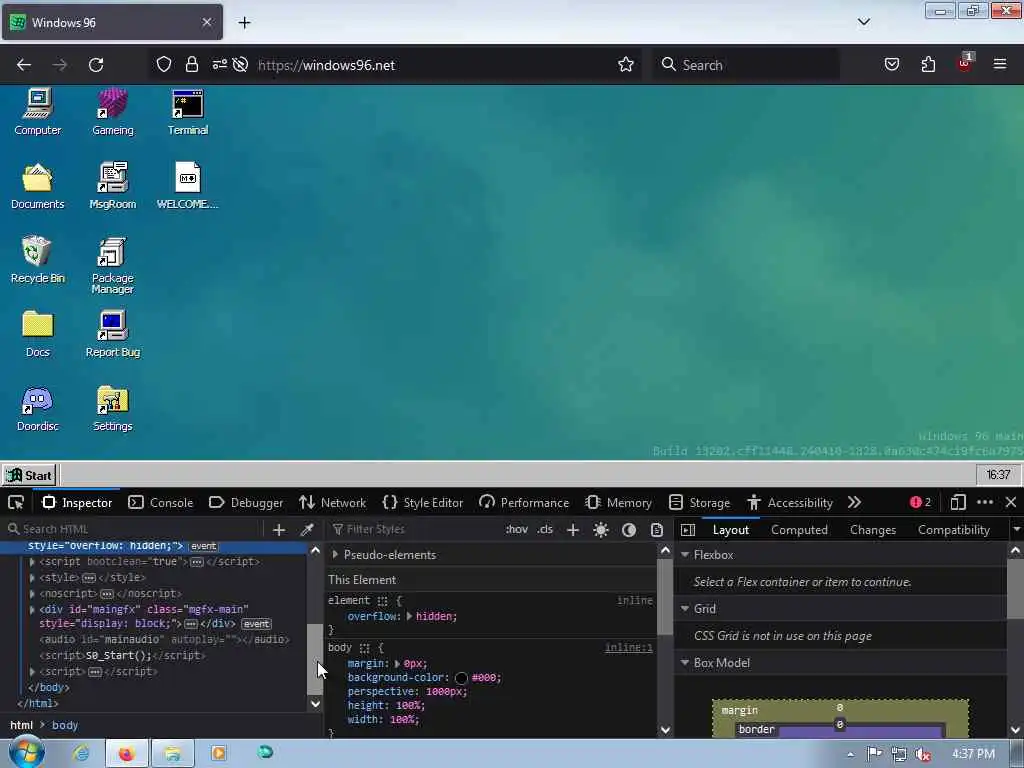1024x768 pixels.
Task: Switch to the Layout sidebar tab
Action: pos(730,530)
